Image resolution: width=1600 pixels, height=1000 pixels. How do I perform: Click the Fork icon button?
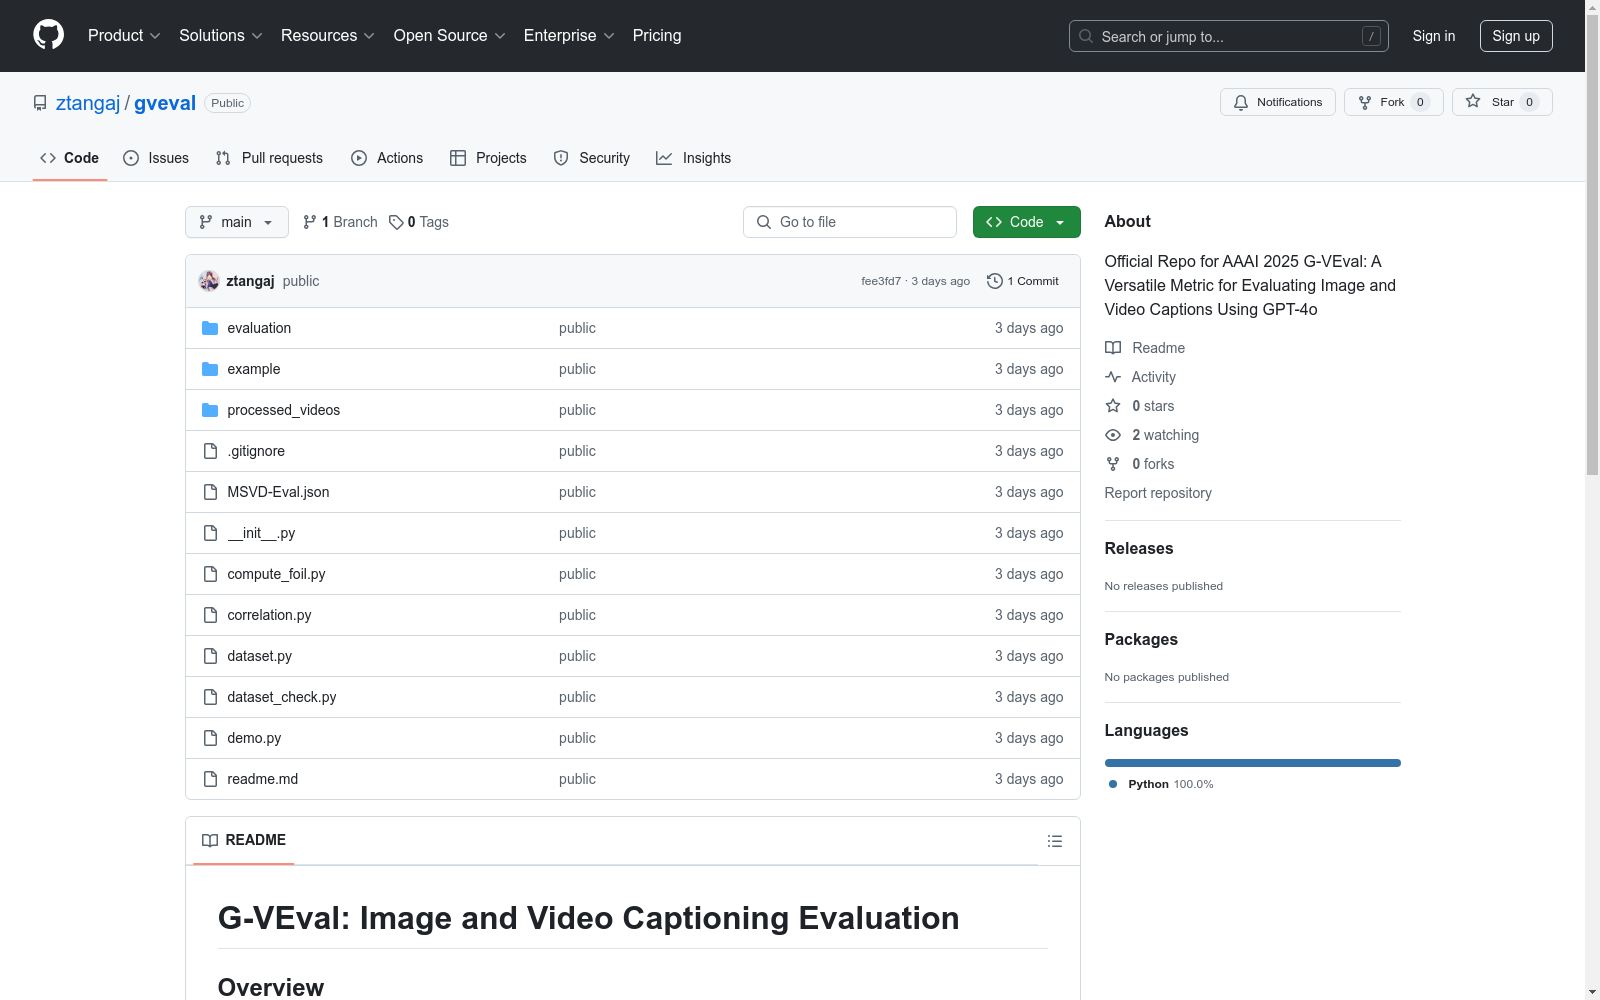[1365, 102]
